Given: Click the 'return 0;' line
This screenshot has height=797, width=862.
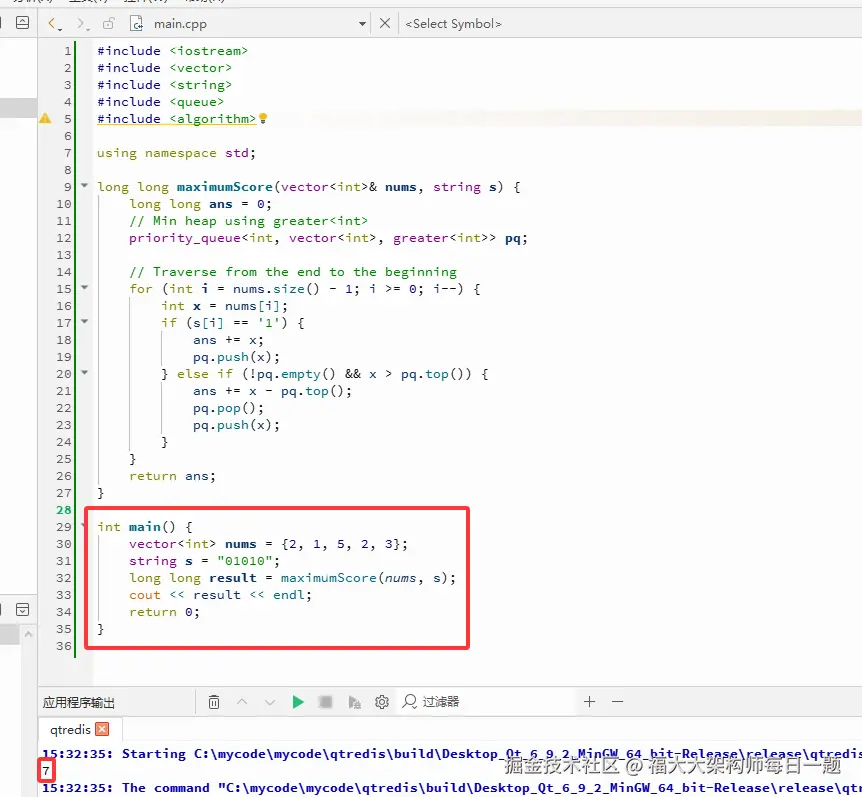Looking at the screenshot, I should pos(164,612).
